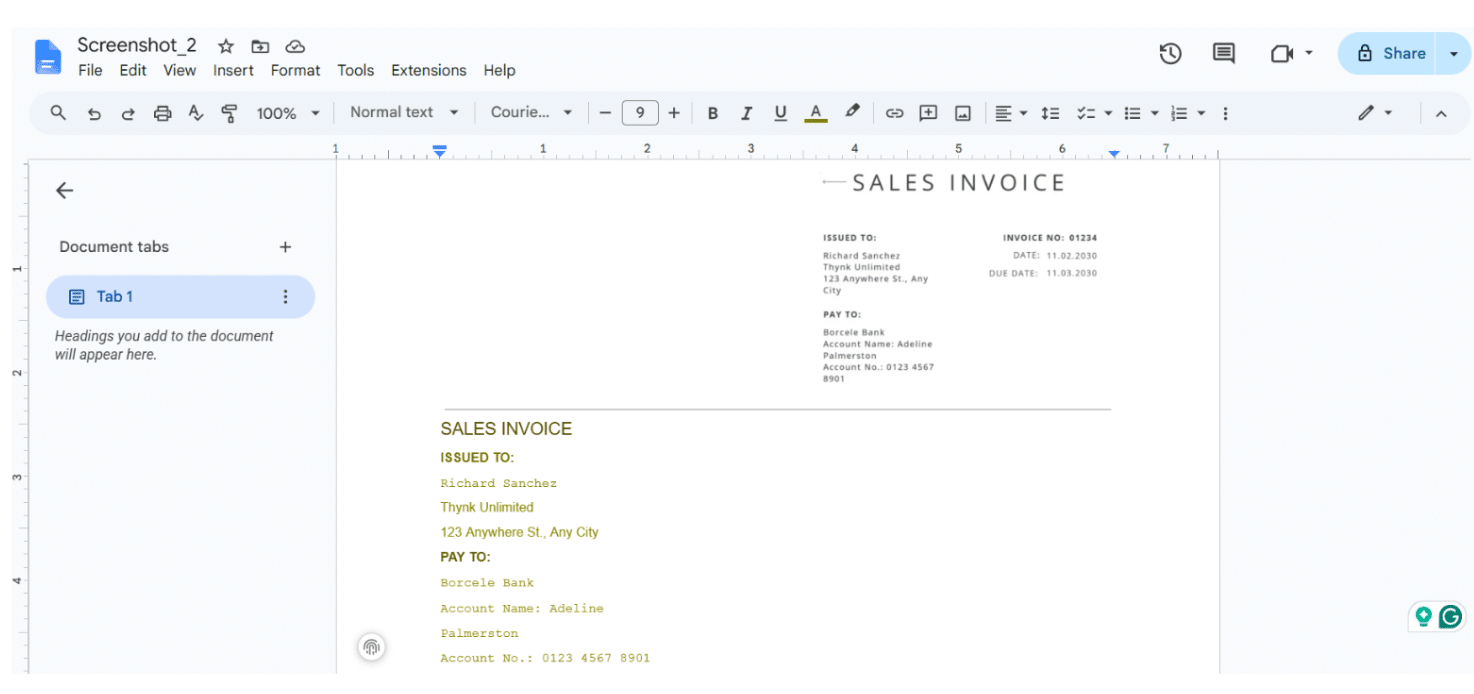Redo the last action

[x=128, y=113]
